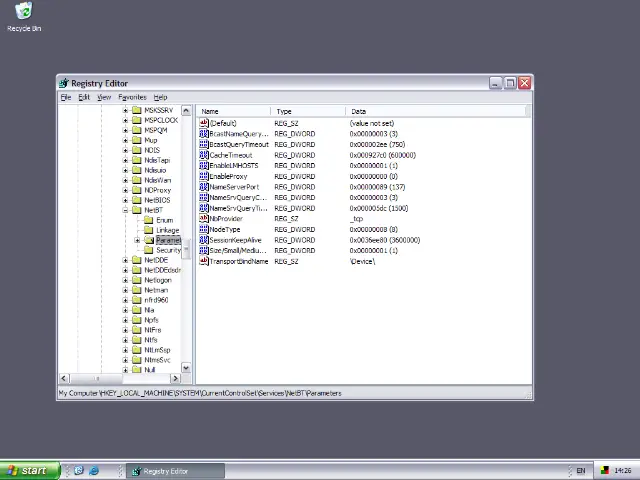Select the EnableLMHOSTS DWORD icon

tap(204, 166)
